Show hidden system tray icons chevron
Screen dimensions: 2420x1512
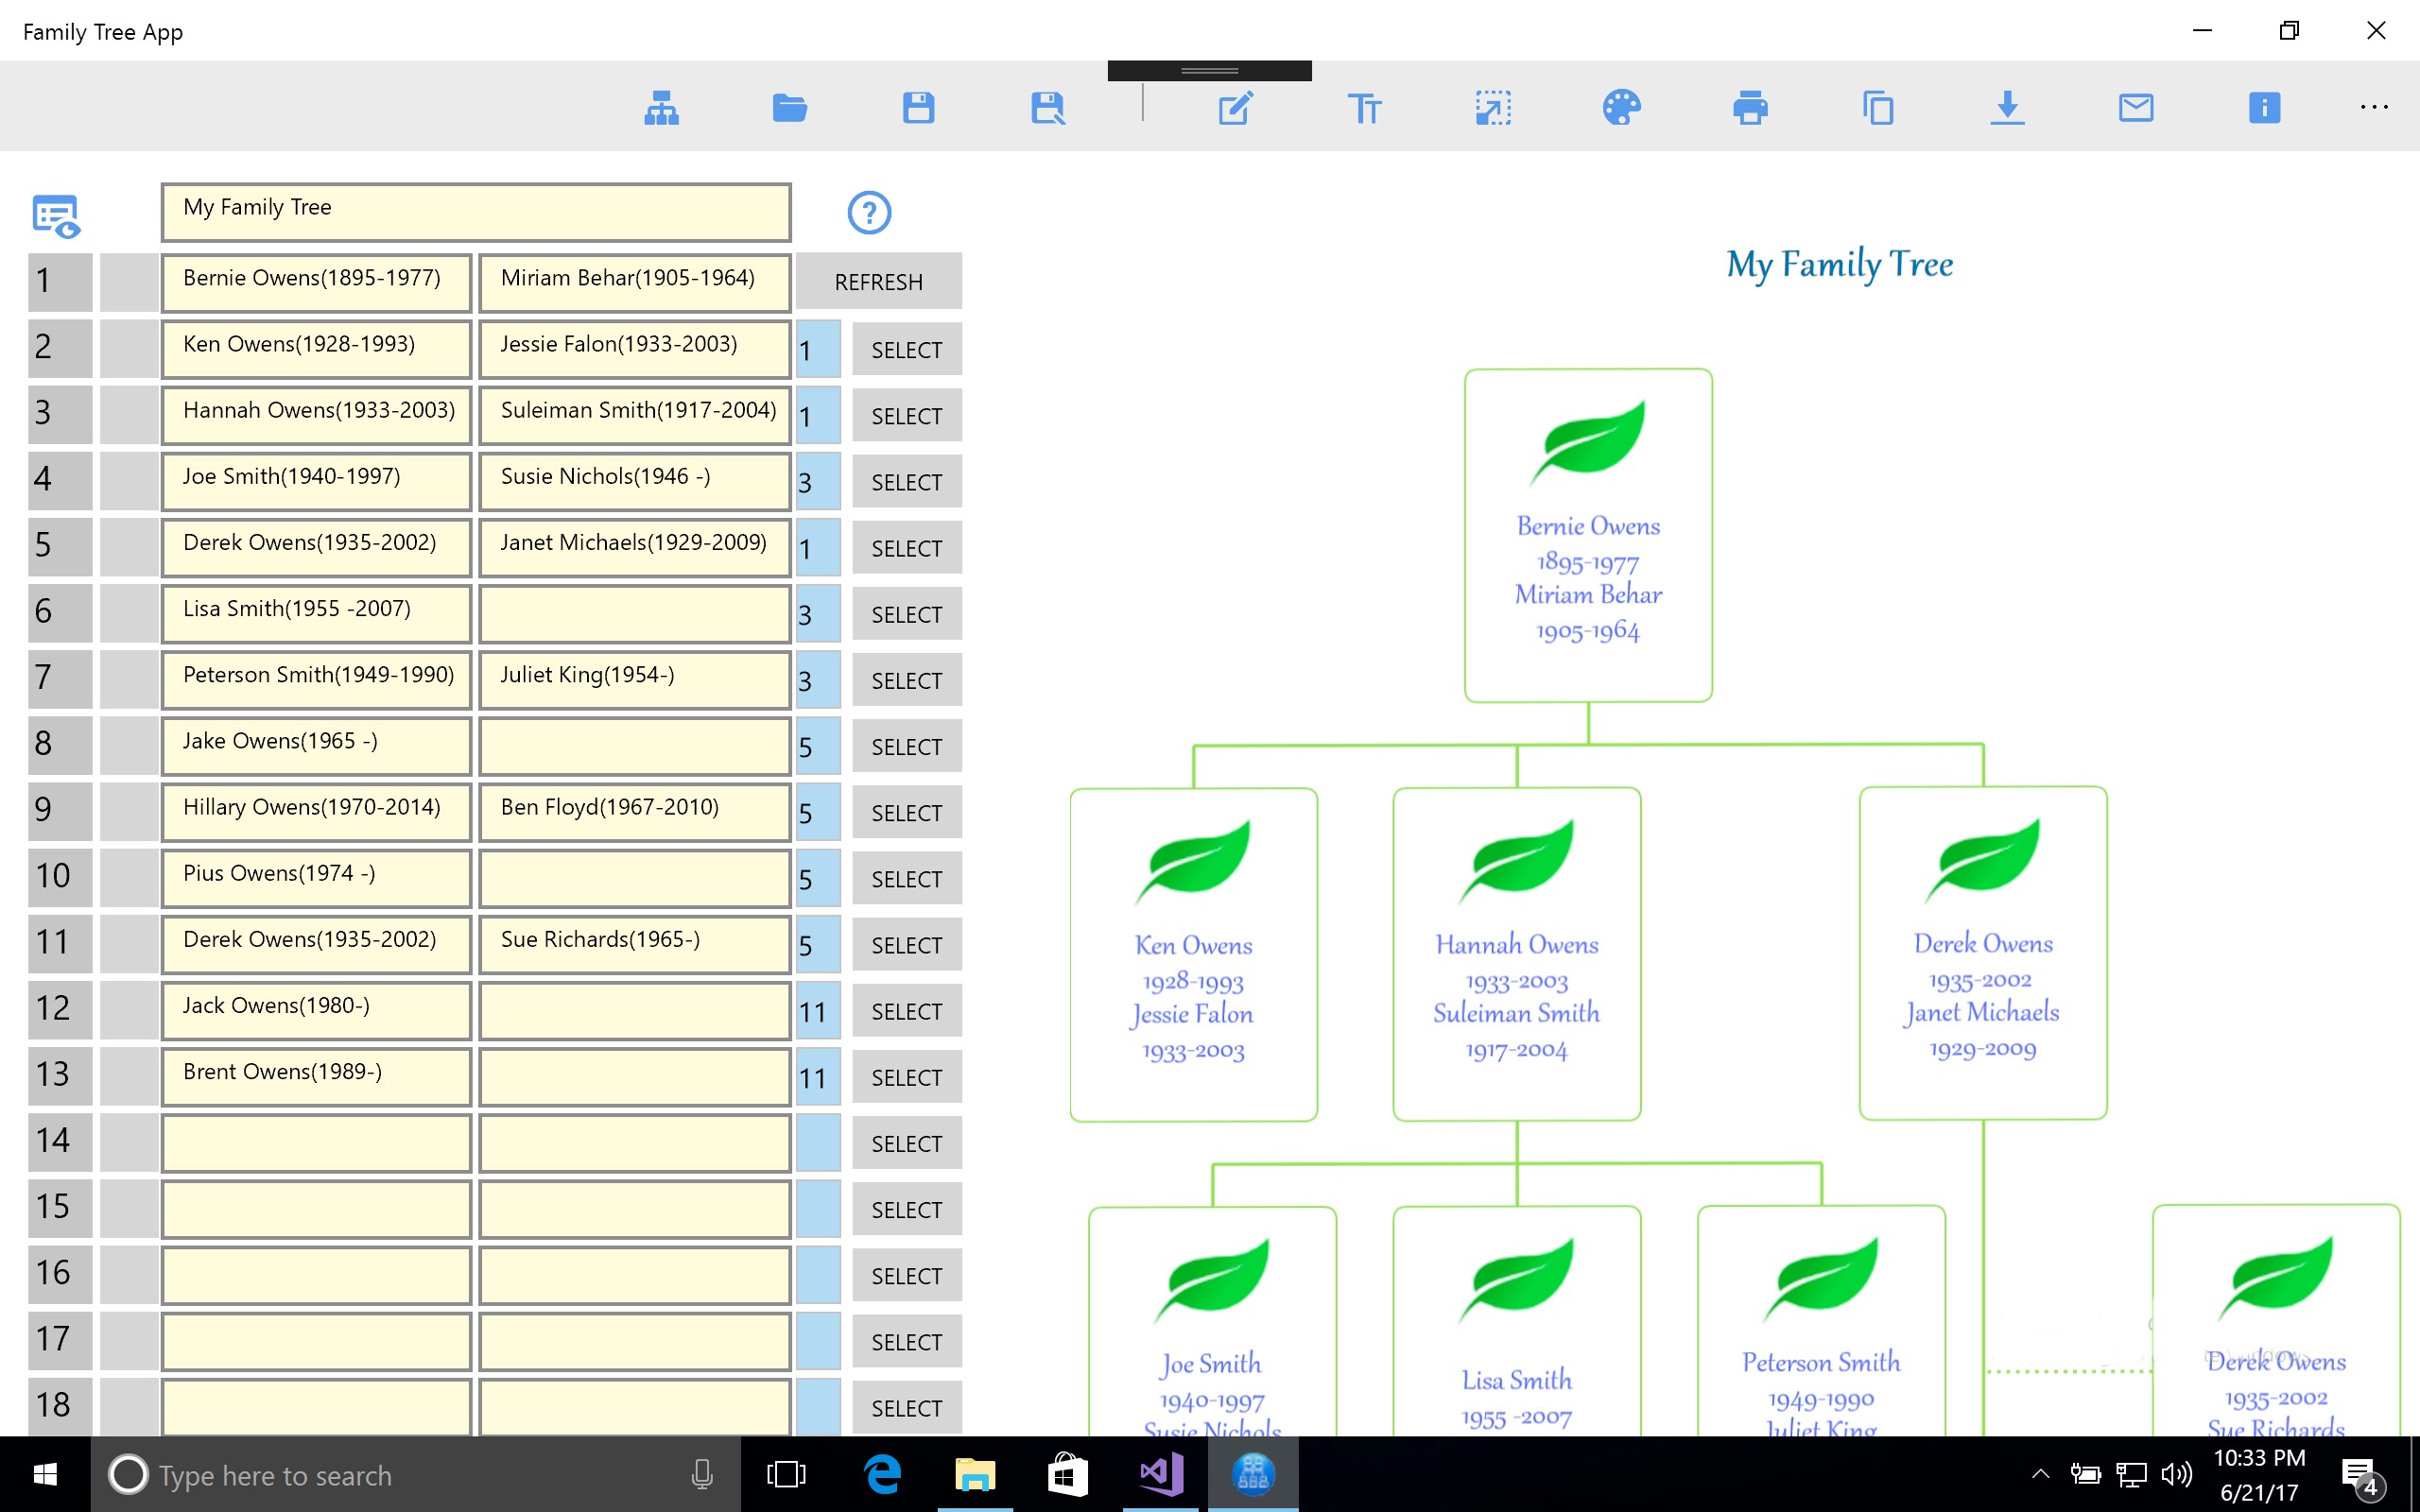tap(2041, 1474)
